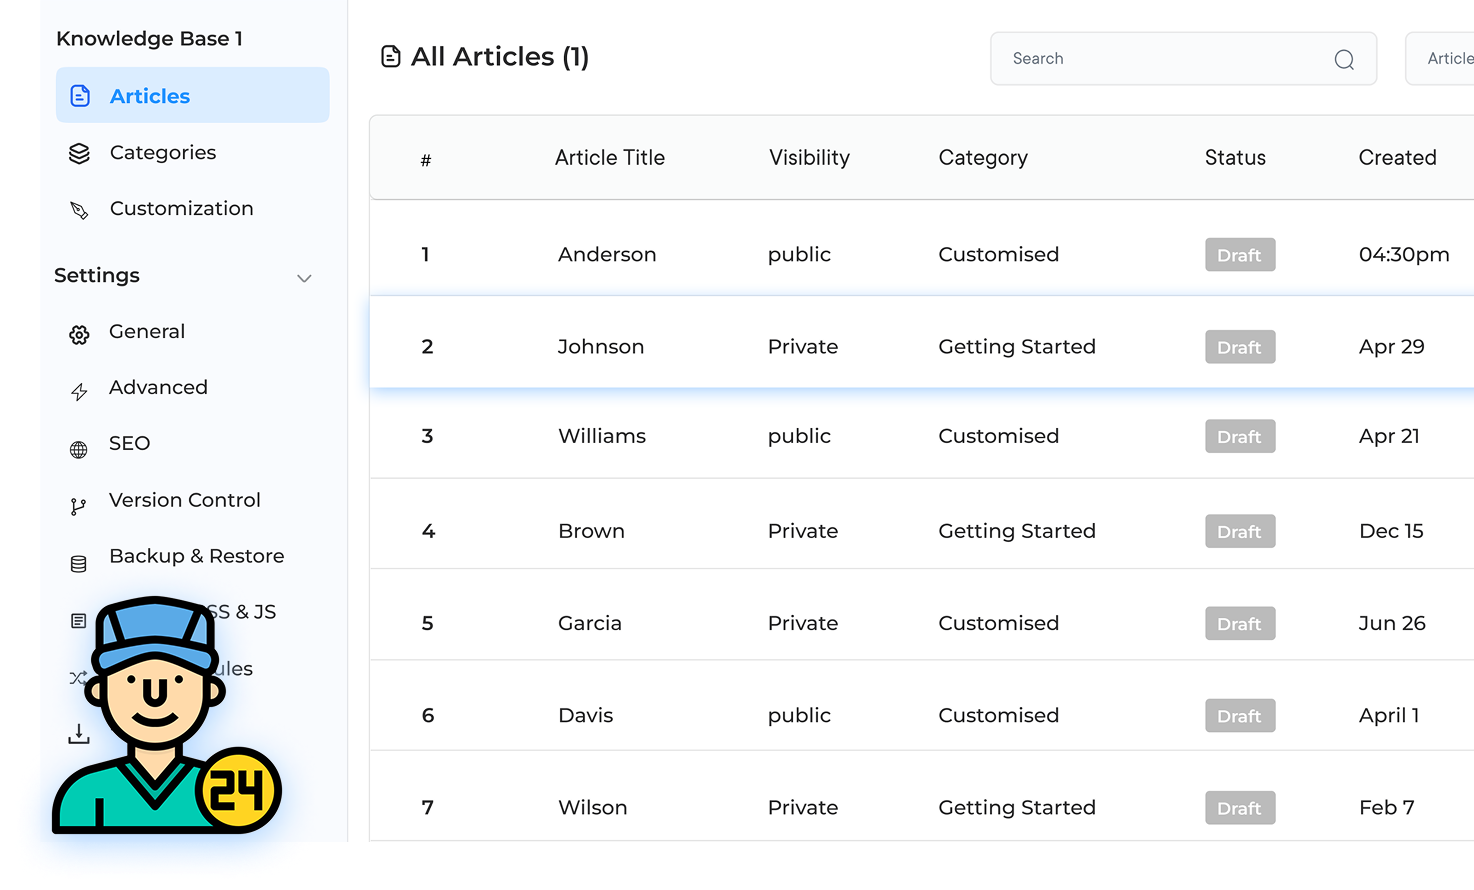
Task: Click the Draft badge on the Johnson row
Action: point(1240,347)
